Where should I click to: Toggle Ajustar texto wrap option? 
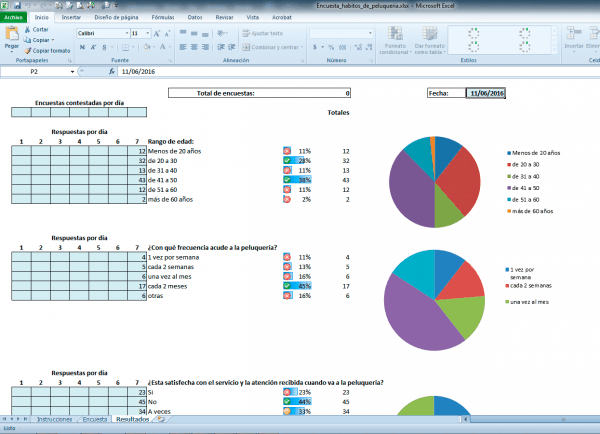263,33
